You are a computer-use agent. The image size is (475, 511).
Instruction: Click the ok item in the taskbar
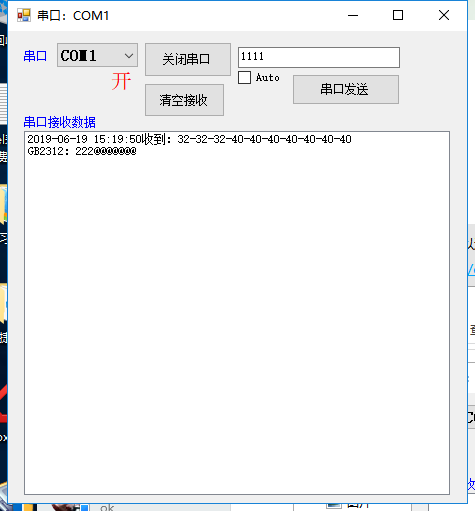(107, 507)
